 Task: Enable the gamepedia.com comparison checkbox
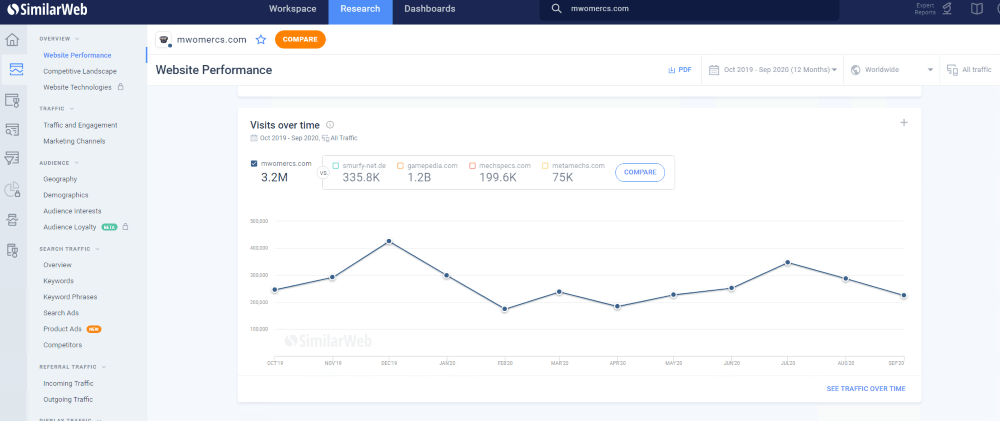pos(399,165)
